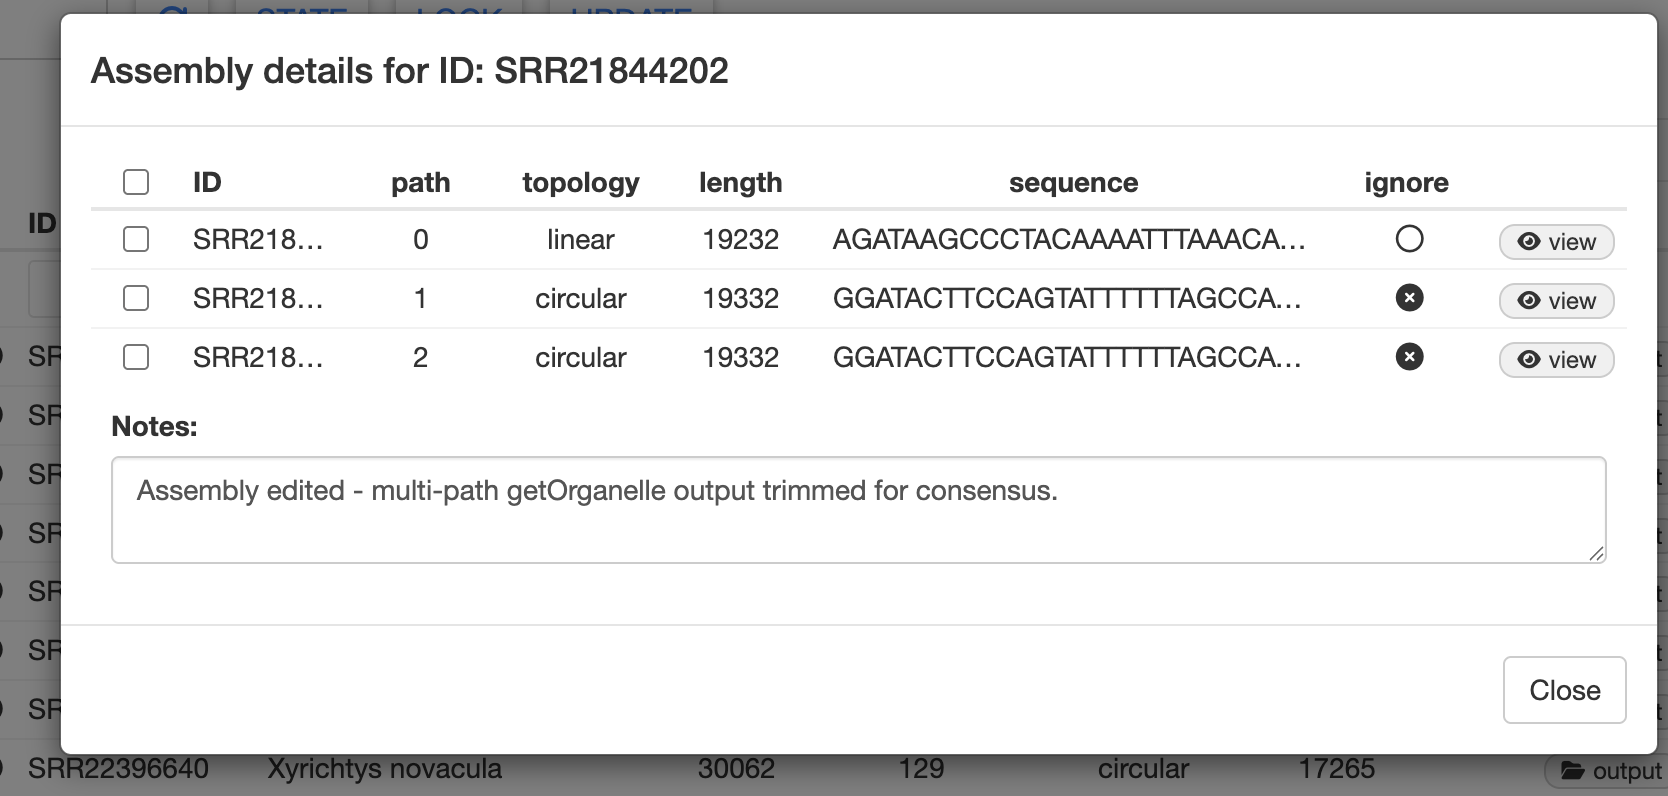
Task: Check the checkbox for path 0 row
Action: pyautogui.click(x=136, y=239)
